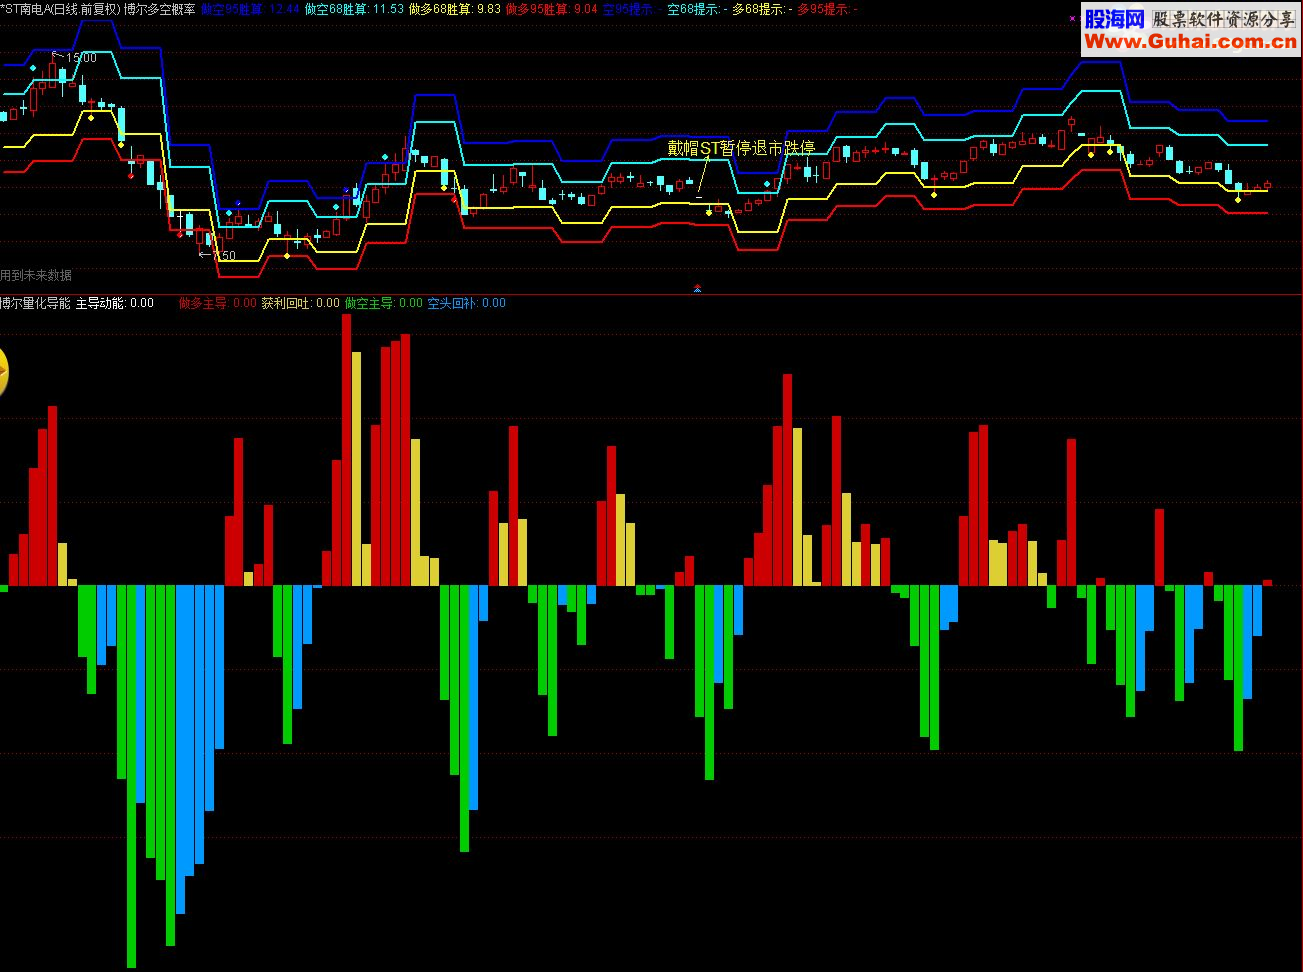Click the 用到未来数据 notice text
Image resolution: width=1303 pixels, height=972 pixels.
36,275
